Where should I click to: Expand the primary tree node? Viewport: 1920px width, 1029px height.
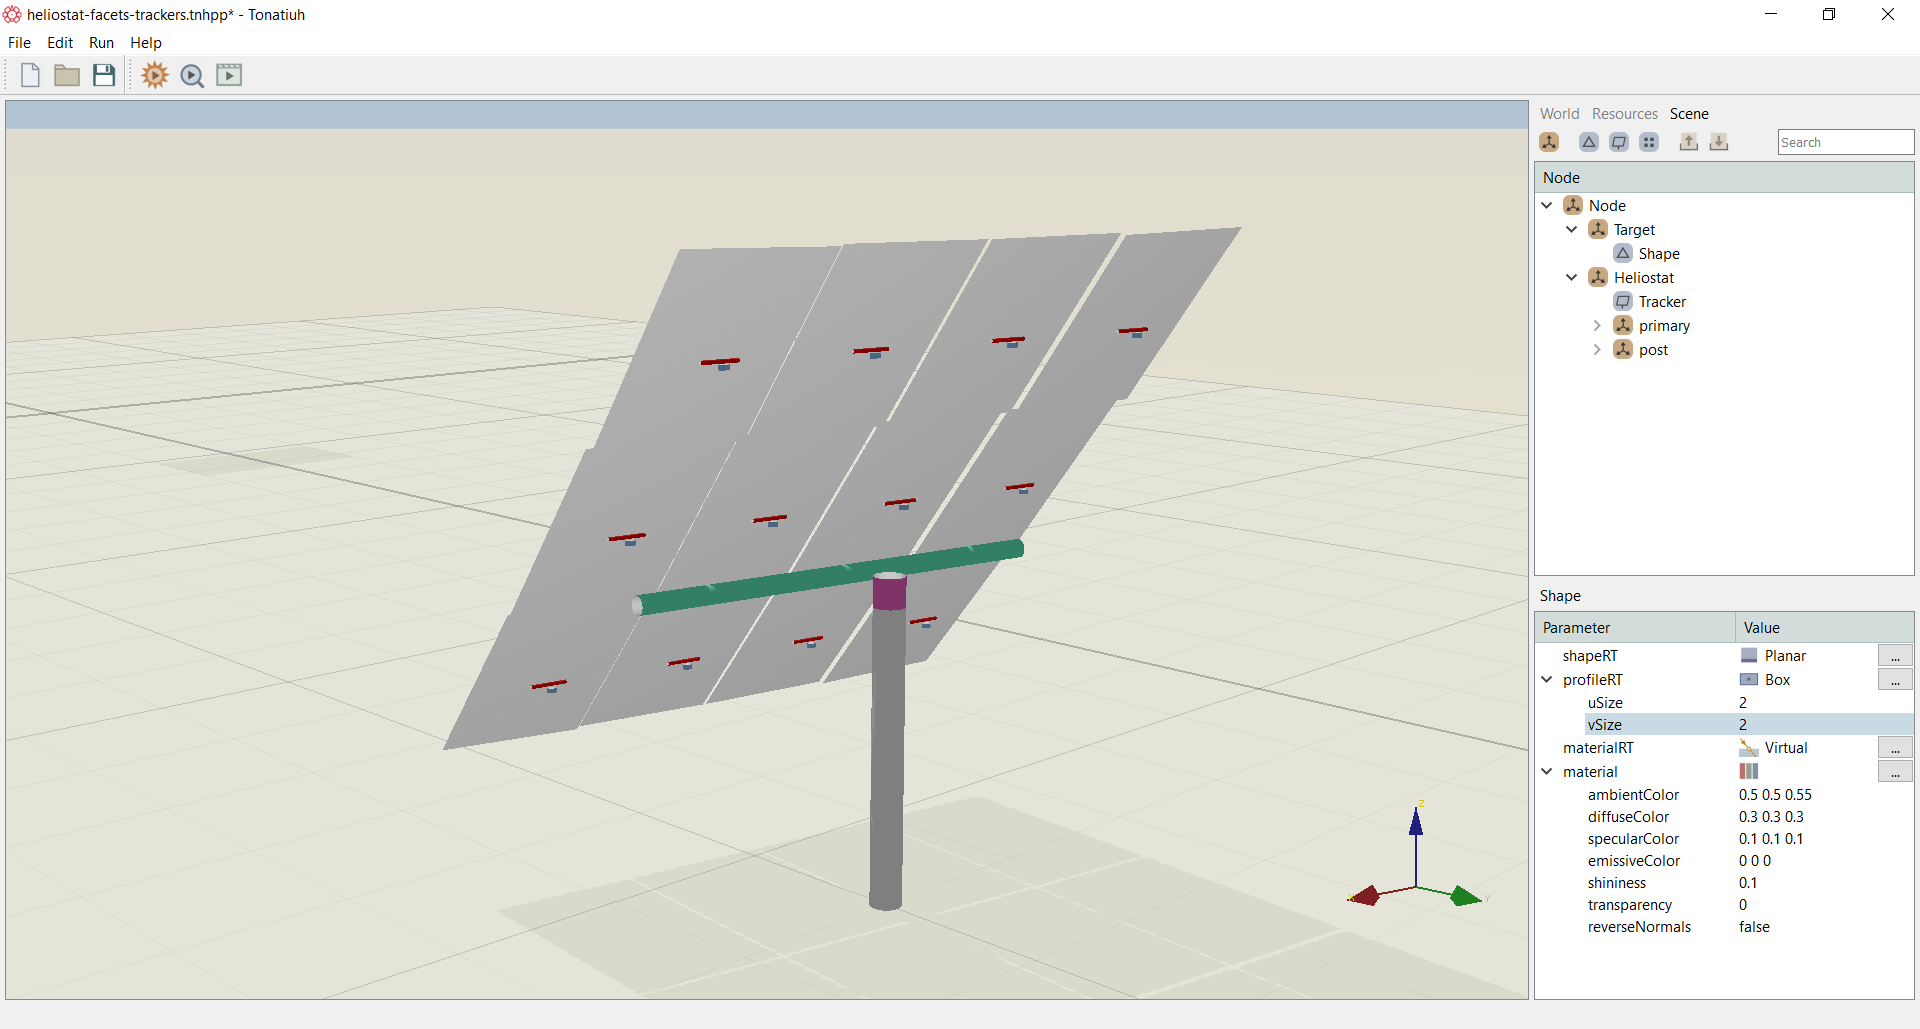click(1597, 326)
